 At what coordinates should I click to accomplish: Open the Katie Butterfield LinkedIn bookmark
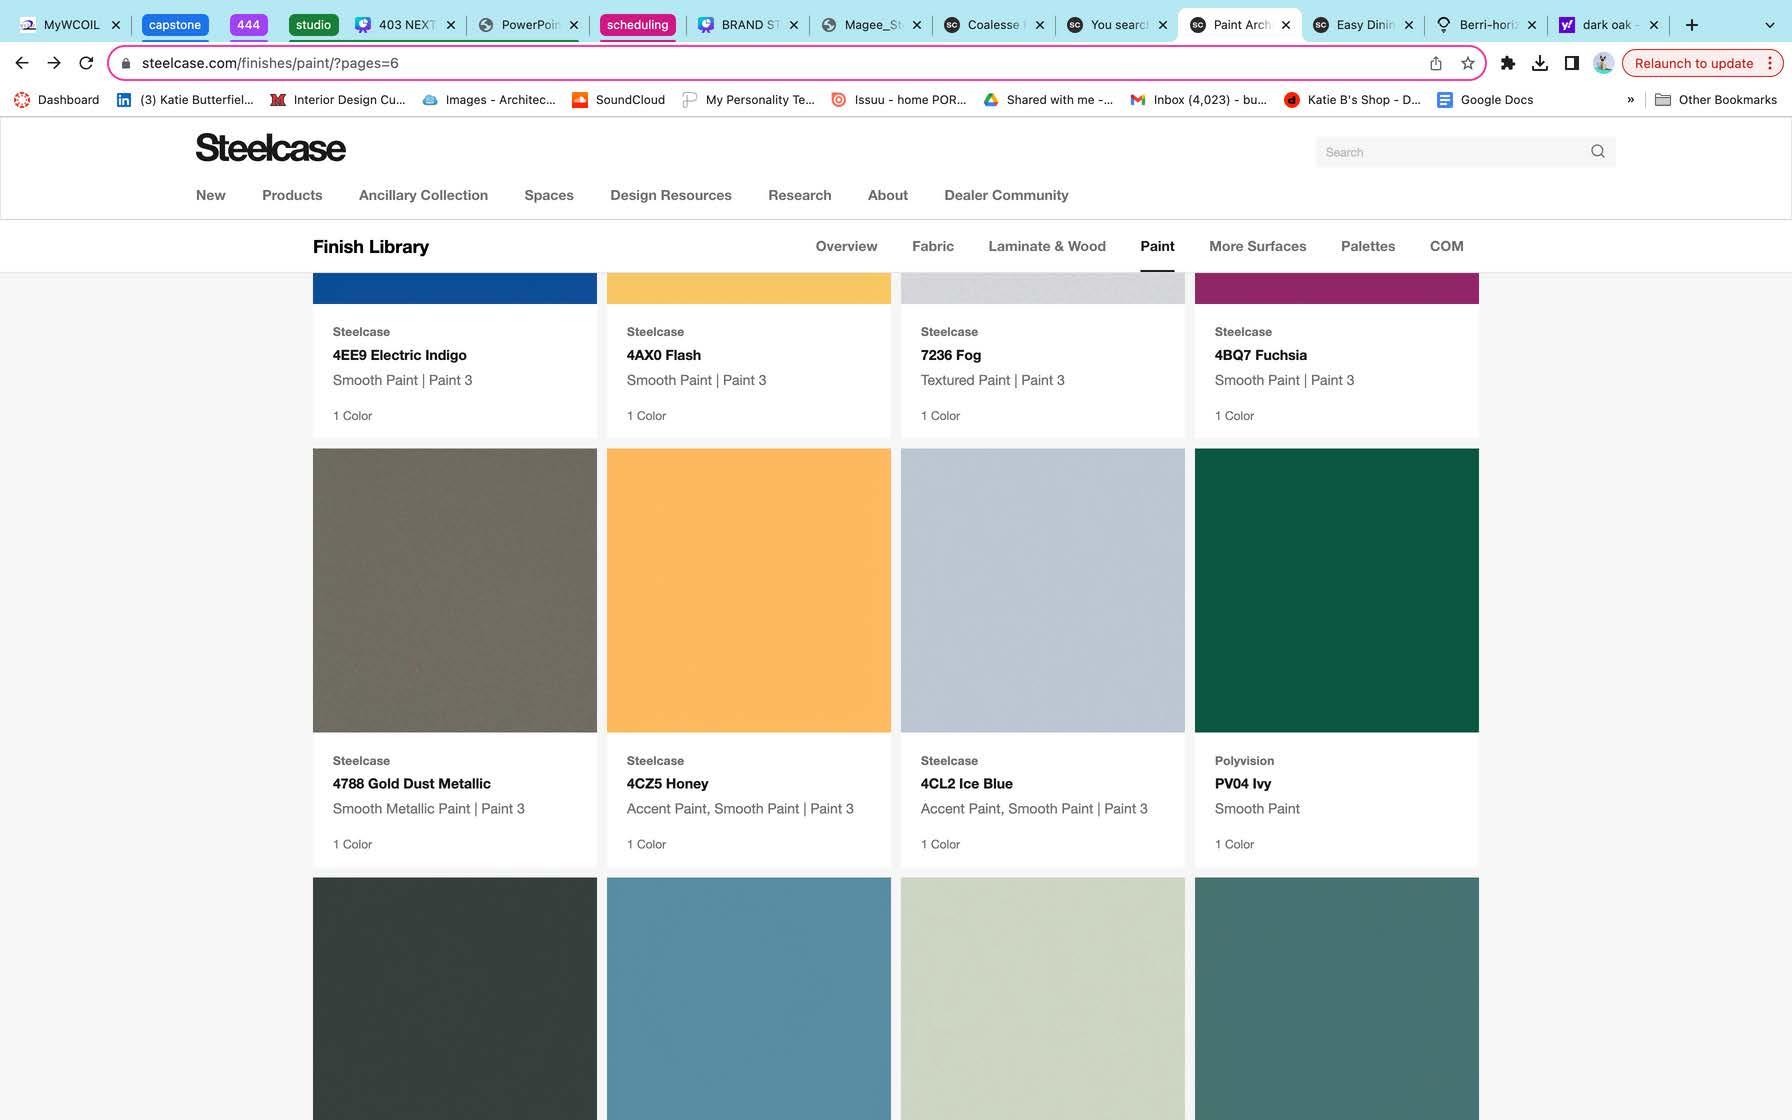tap(186, 100)
